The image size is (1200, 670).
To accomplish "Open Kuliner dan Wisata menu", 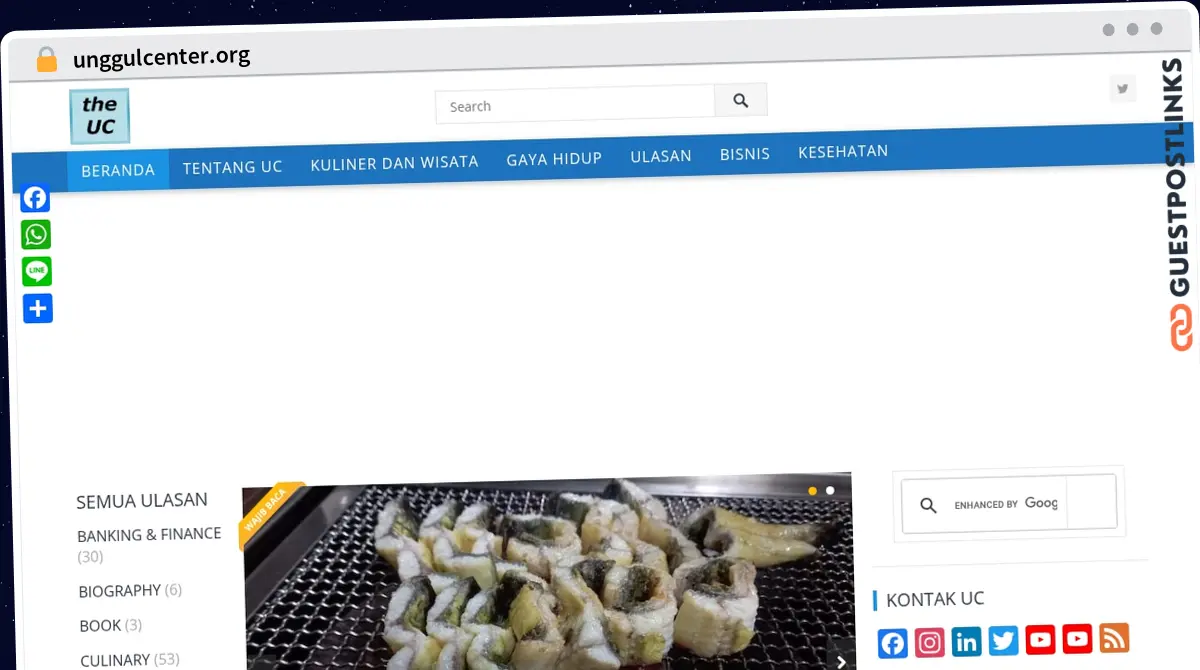I will tap(394, 162).
